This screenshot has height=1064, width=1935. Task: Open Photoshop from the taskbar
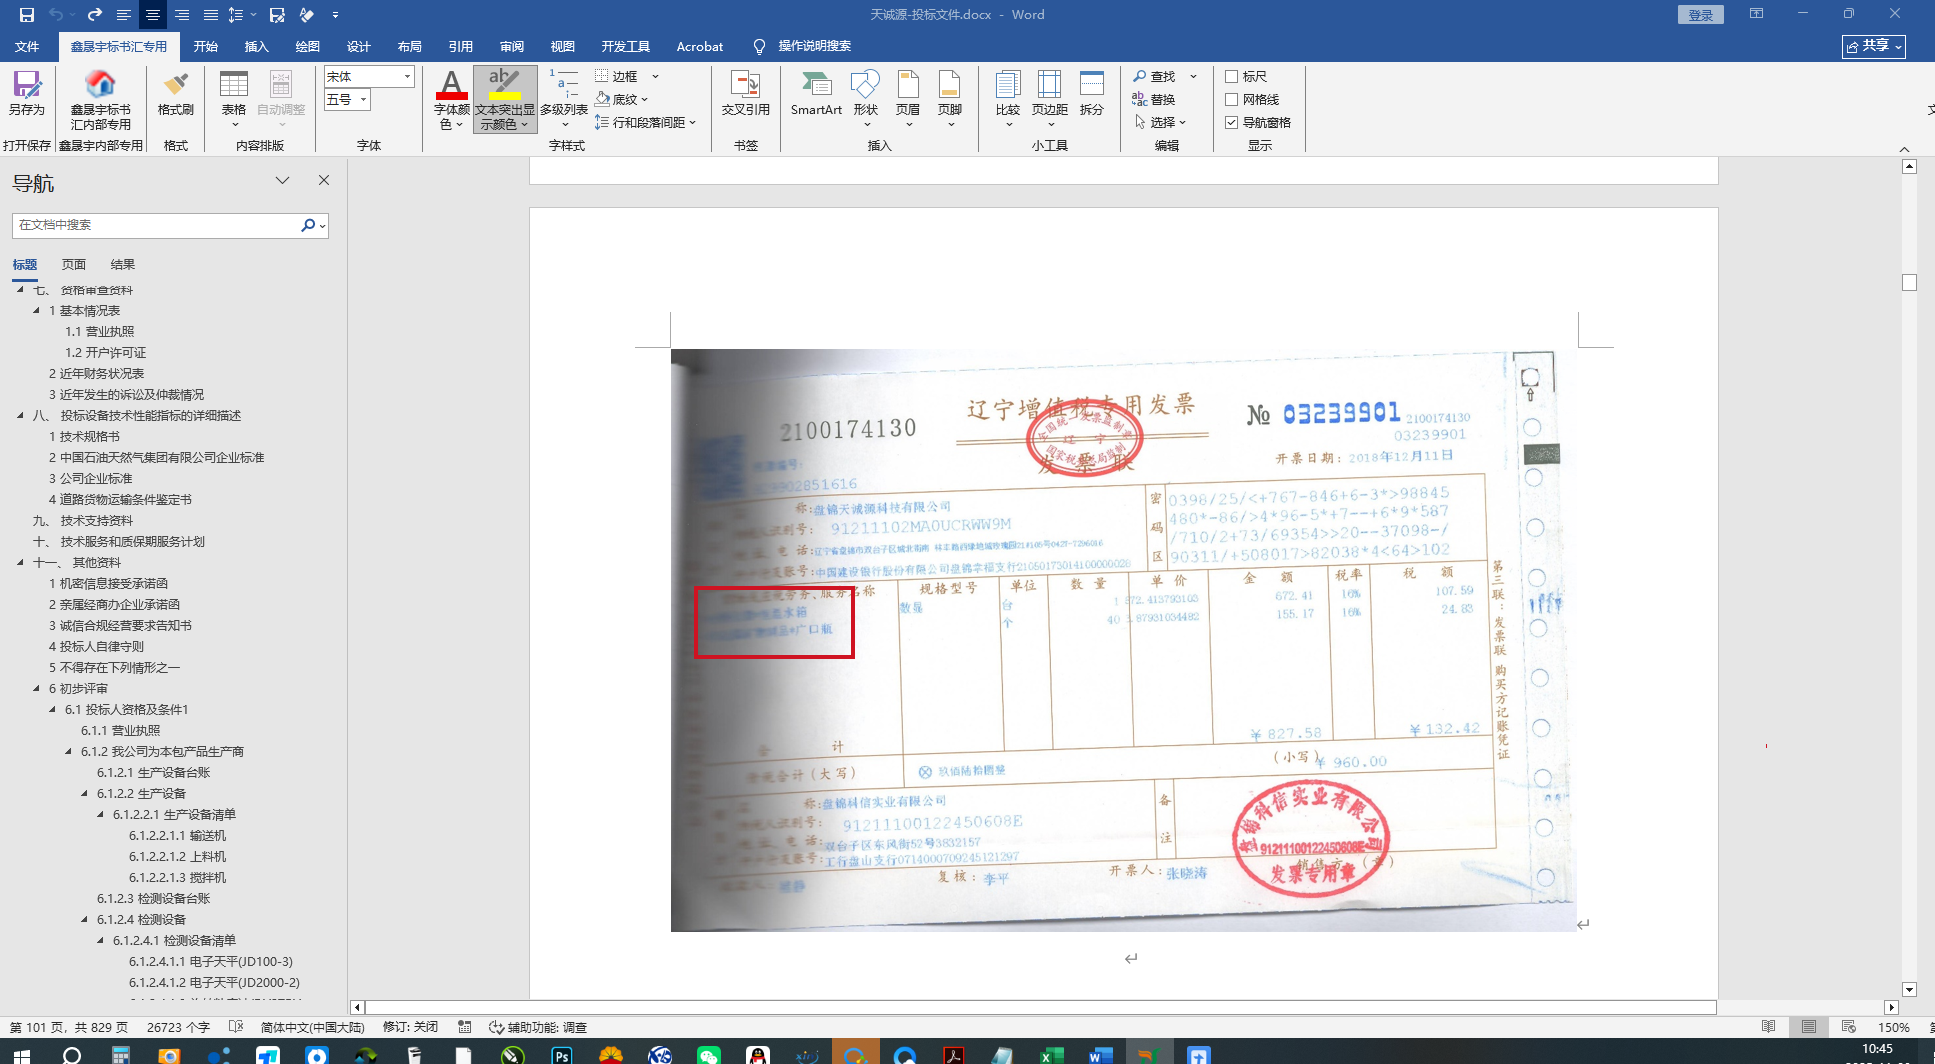coord(562,1055)
